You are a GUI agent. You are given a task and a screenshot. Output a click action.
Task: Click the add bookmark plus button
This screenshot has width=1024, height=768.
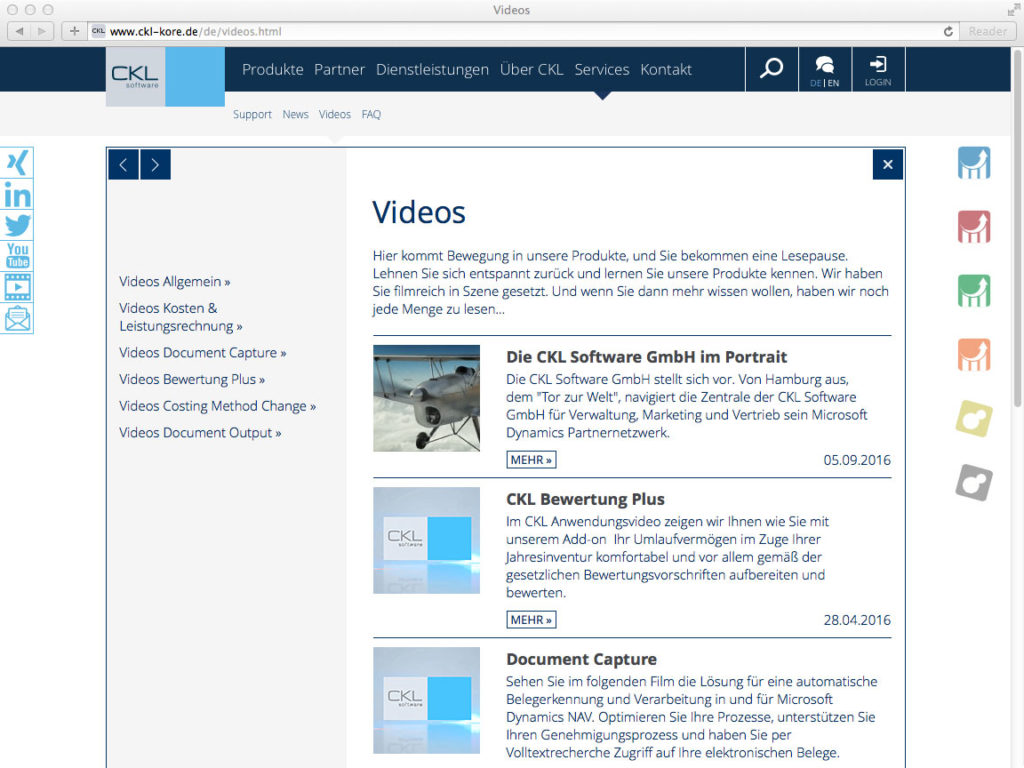coord(74,31)
